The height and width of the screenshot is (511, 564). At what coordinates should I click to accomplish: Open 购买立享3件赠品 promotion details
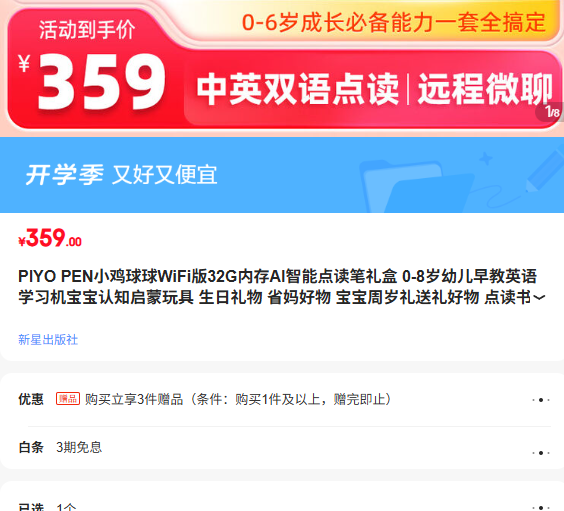238,399
